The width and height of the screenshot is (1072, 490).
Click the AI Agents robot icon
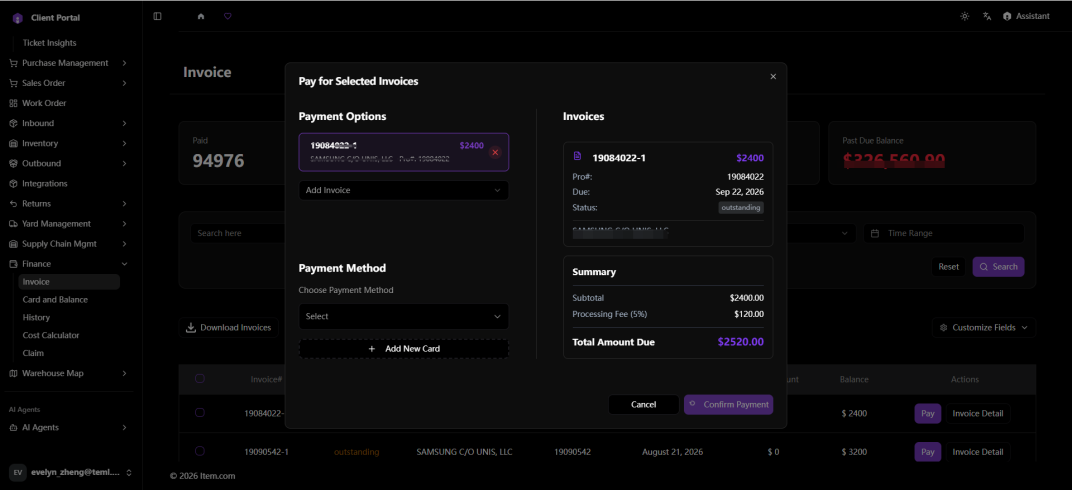pyautogui.click(x=14, y=427)
